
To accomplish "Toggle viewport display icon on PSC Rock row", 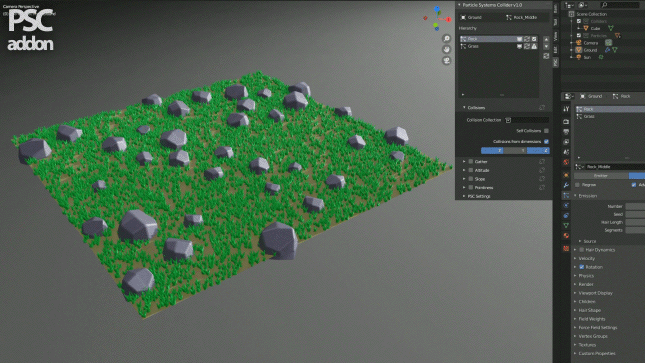I will [520, 39].
